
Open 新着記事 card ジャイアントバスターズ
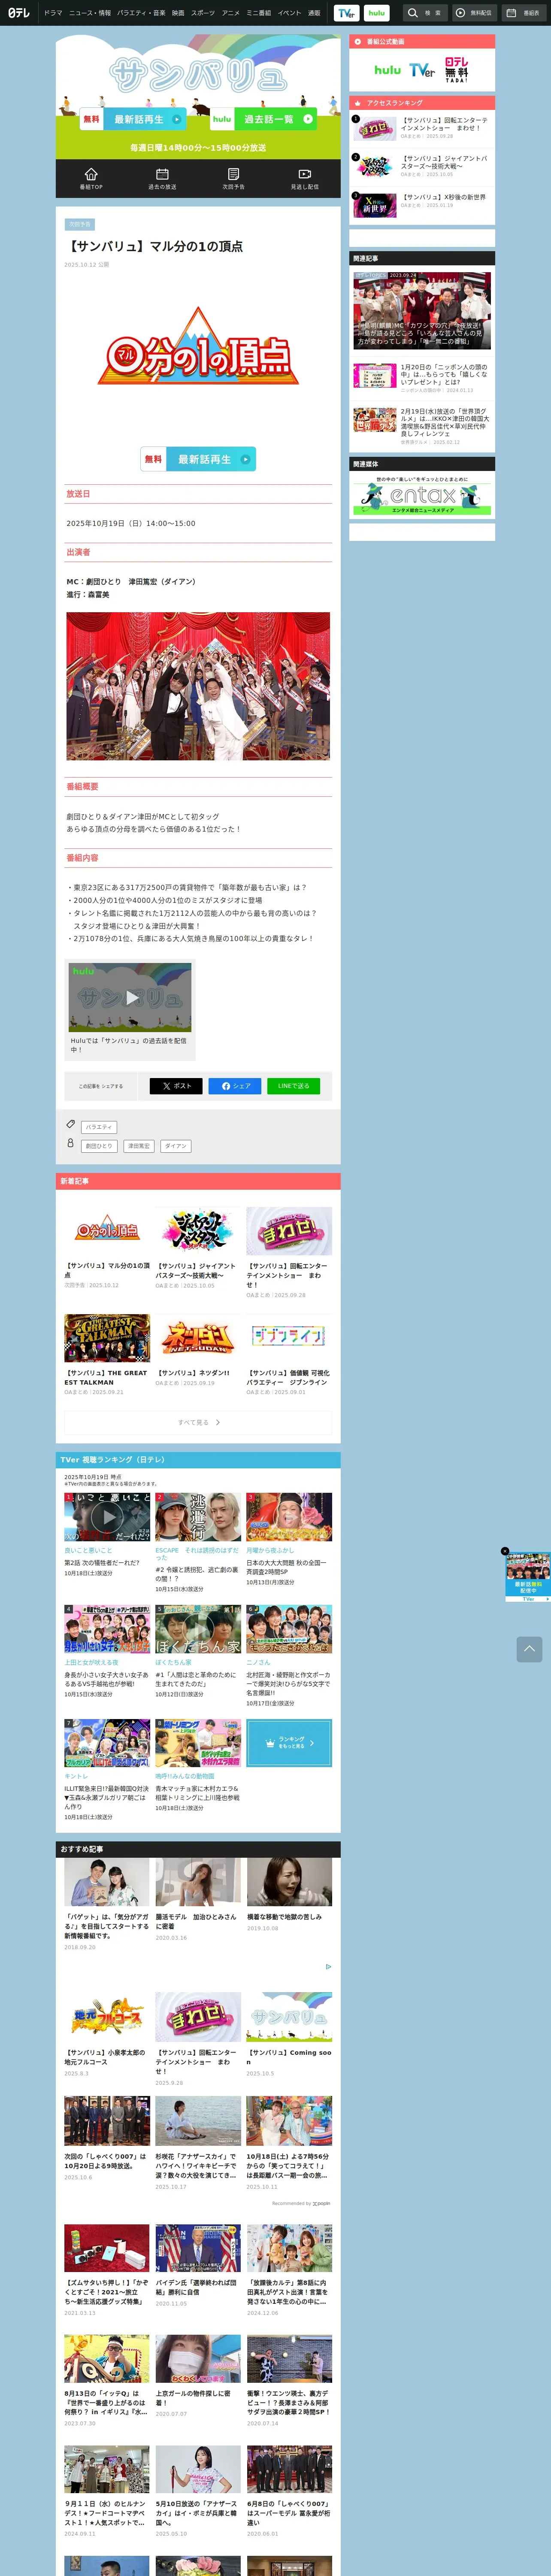coord(198,1248)
